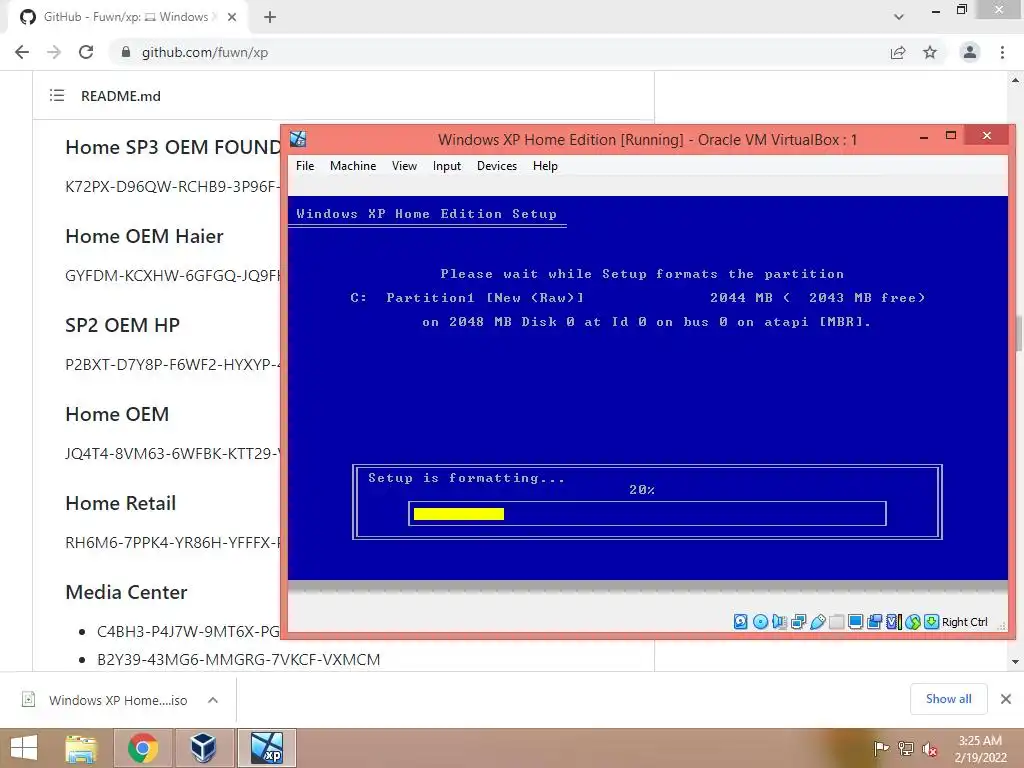Screen dimensions: 1024x768
Task: Bookmark this page with the star icon
Action: coord(930,52)
